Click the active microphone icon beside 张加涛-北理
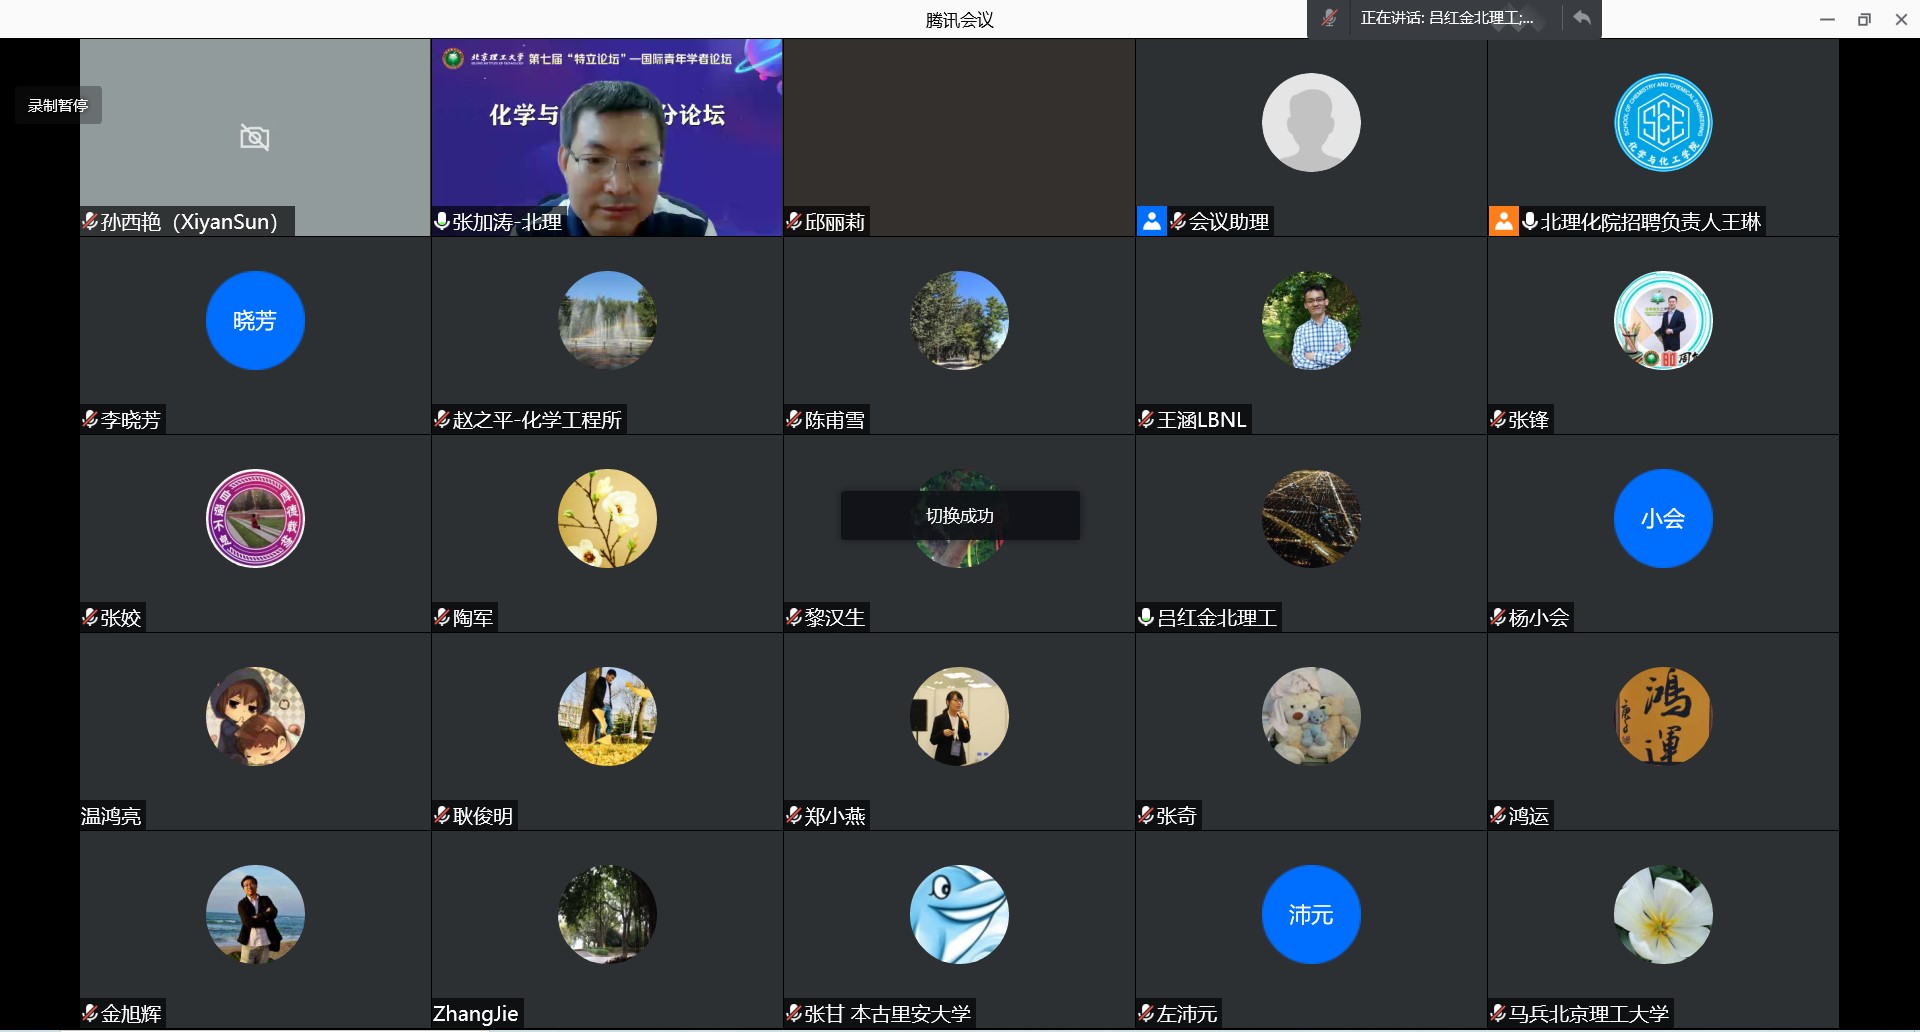The height and width of the screenshot is (1032, 1920). 441,222
